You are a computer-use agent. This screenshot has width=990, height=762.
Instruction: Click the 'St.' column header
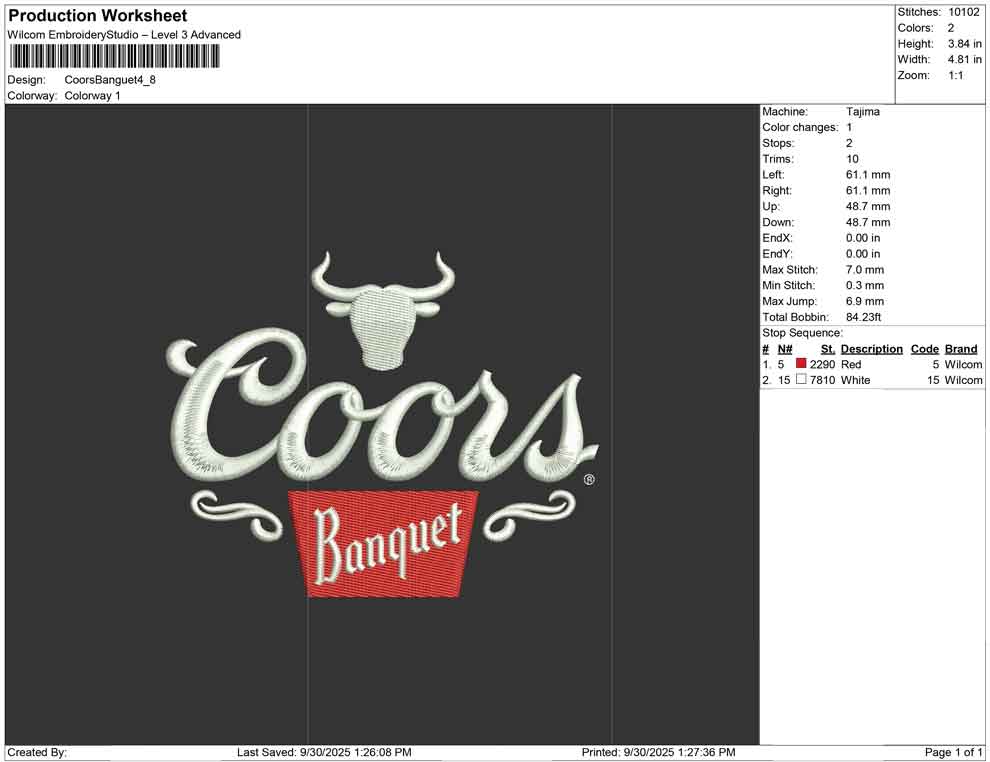(827, 348)
